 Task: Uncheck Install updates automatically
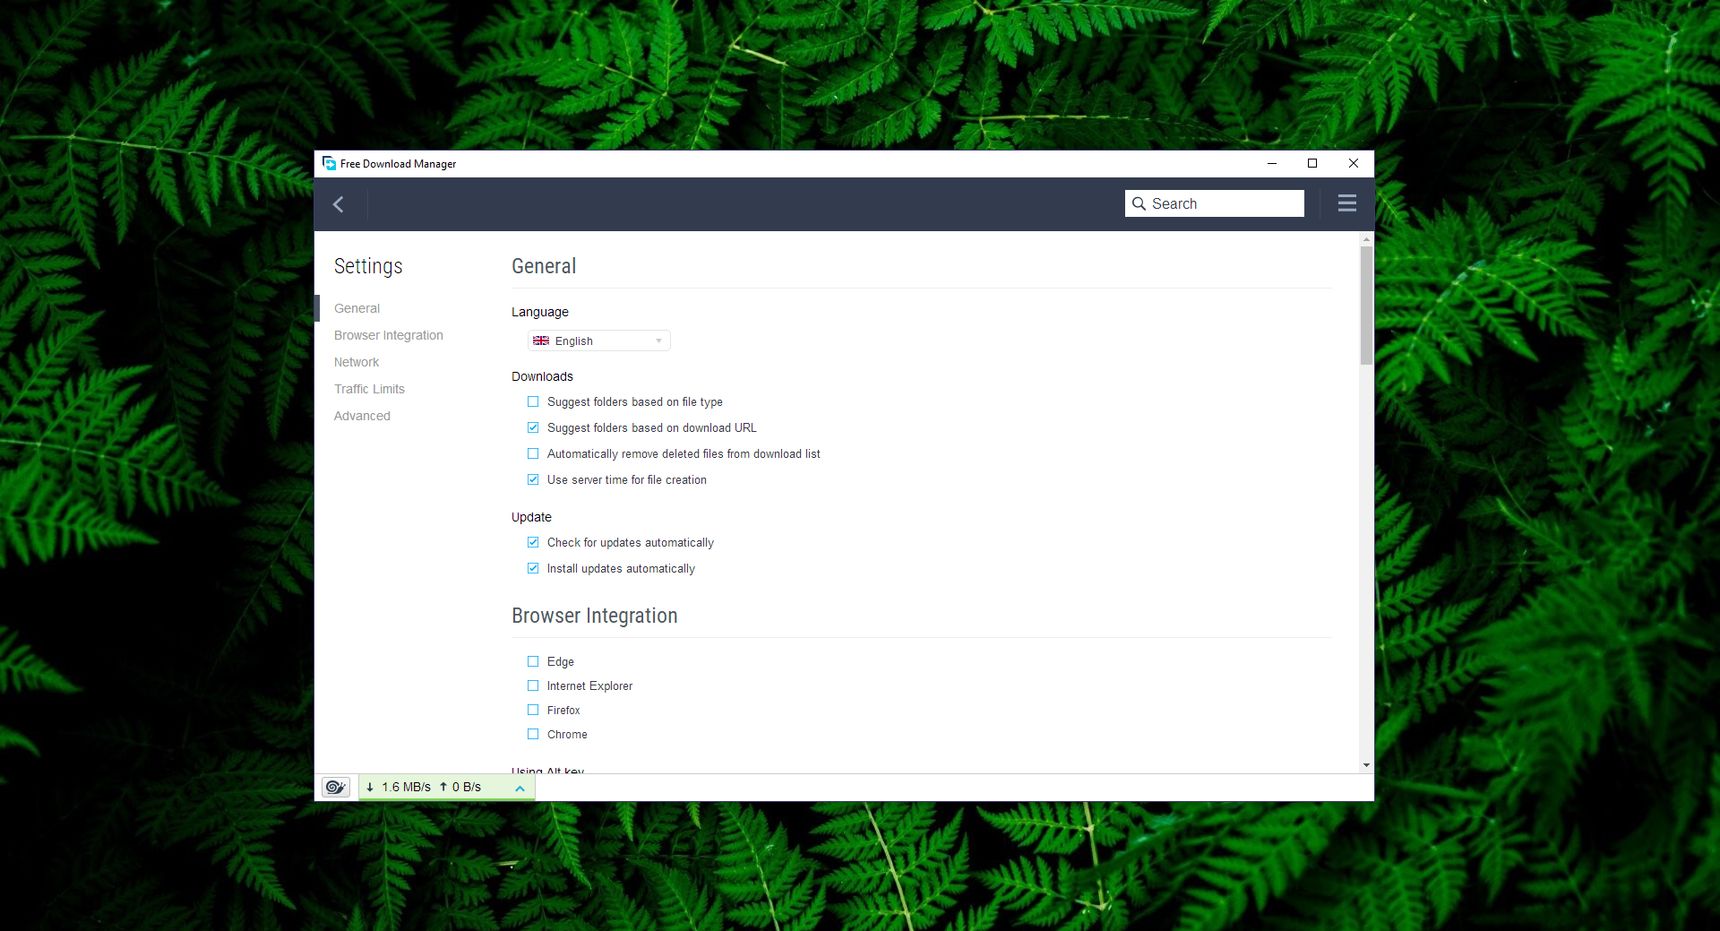pos(533,569)
